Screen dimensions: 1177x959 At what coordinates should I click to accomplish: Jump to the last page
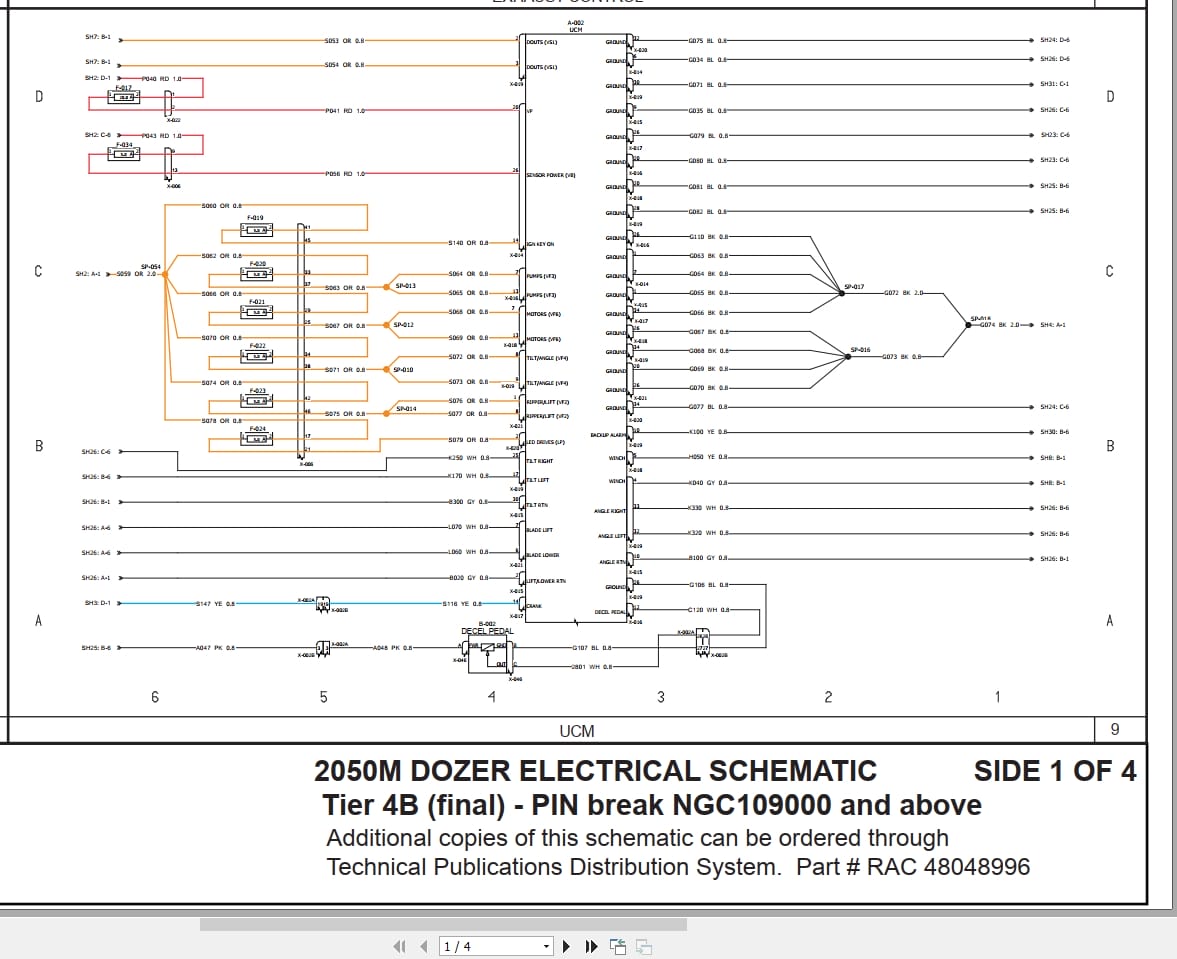tap(590, 945)
